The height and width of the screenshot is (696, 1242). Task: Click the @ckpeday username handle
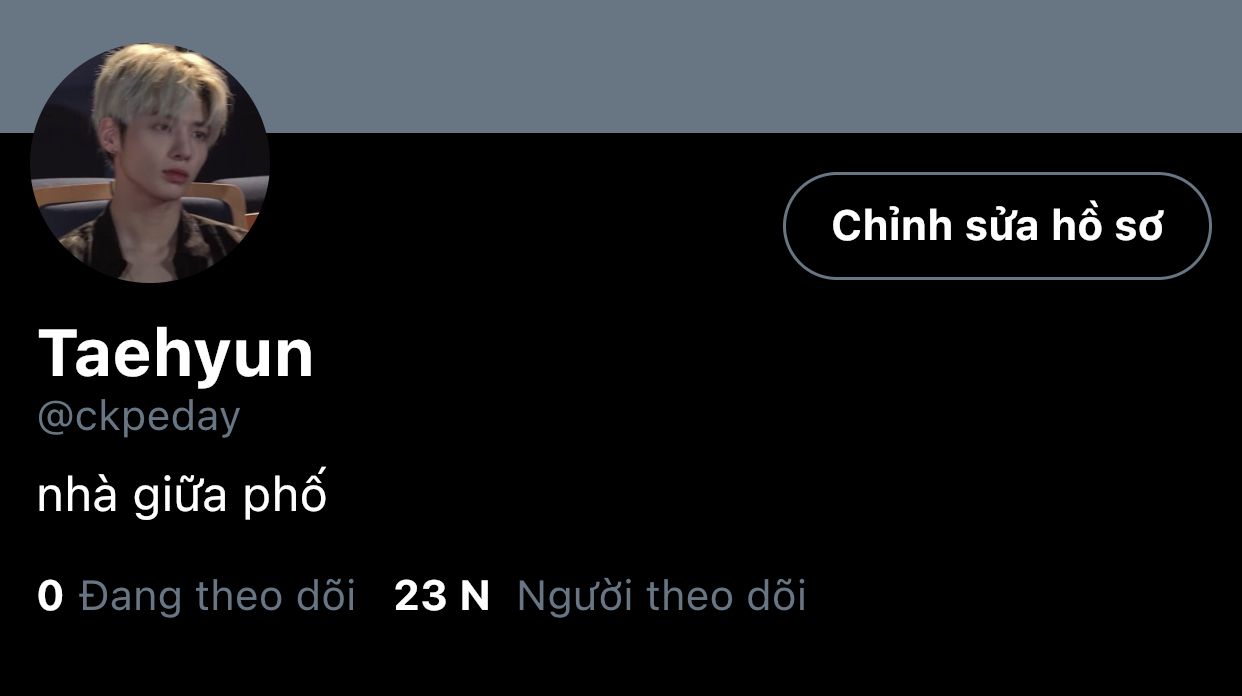139,417
